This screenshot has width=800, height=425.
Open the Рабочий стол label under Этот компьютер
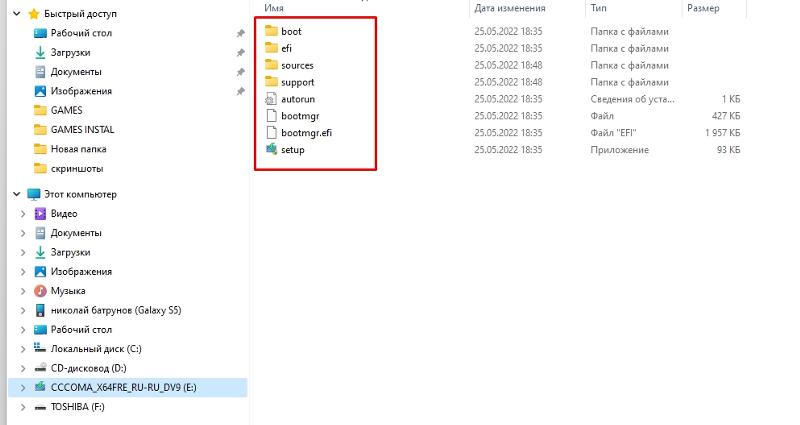[x=81, y=330]
